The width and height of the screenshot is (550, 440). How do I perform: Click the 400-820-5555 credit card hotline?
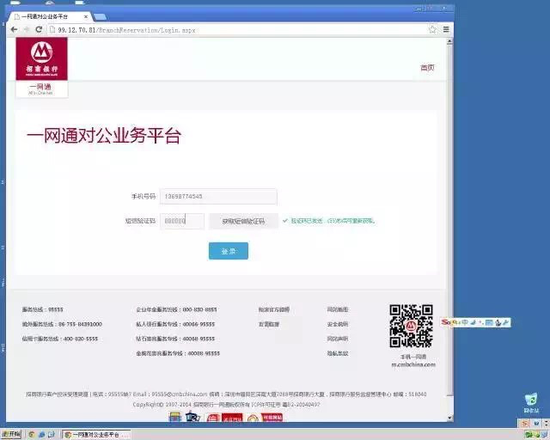click(60, 339)
